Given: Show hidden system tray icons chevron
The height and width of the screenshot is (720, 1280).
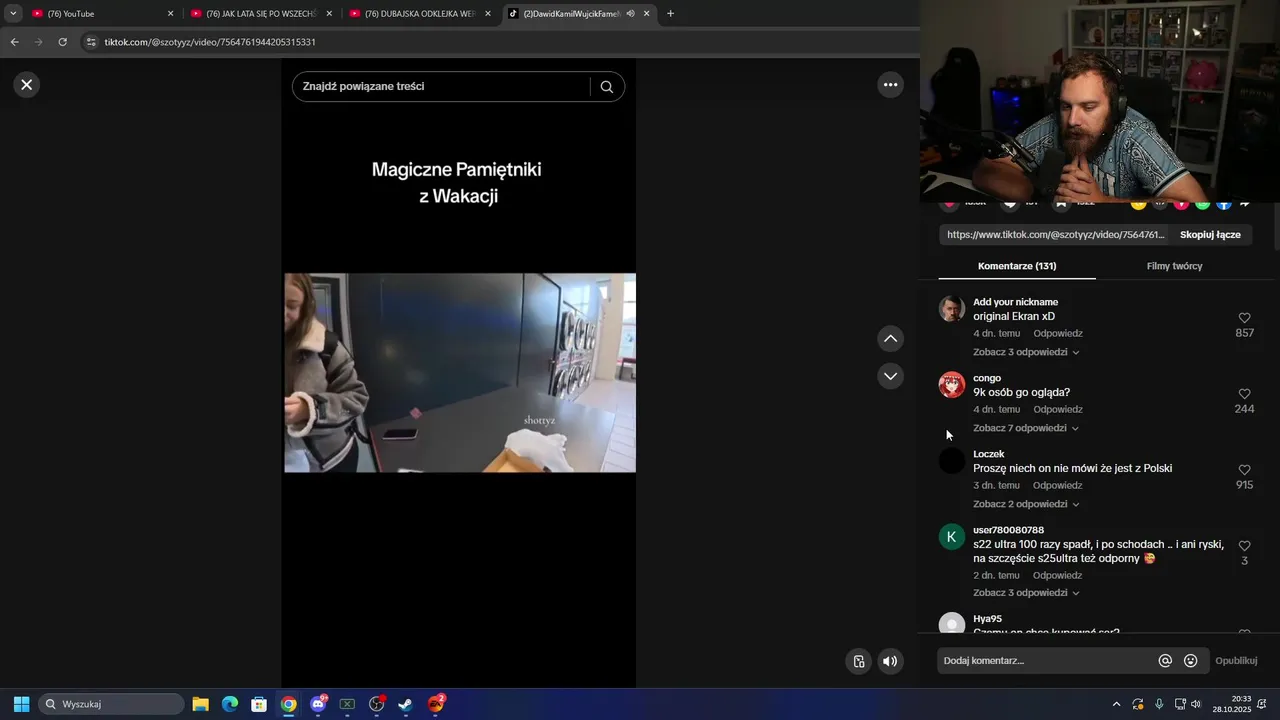Looking at the screenshot, I should 1116,704.
